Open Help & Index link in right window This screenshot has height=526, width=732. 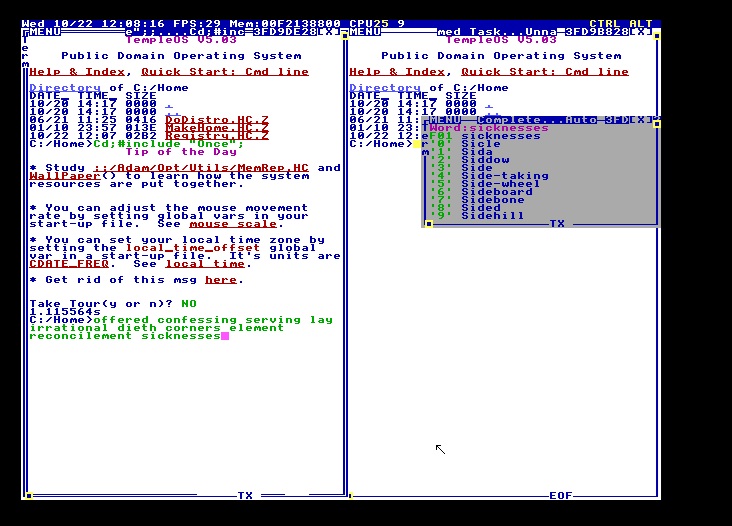[397, 72]
